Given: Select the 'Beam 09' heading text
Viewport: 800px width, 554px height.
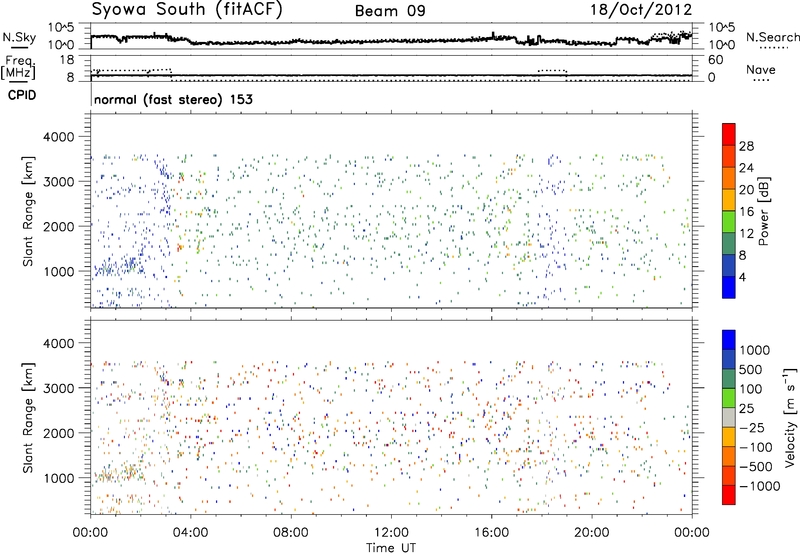Looking at the screenshot, I should tap(390, 11).
